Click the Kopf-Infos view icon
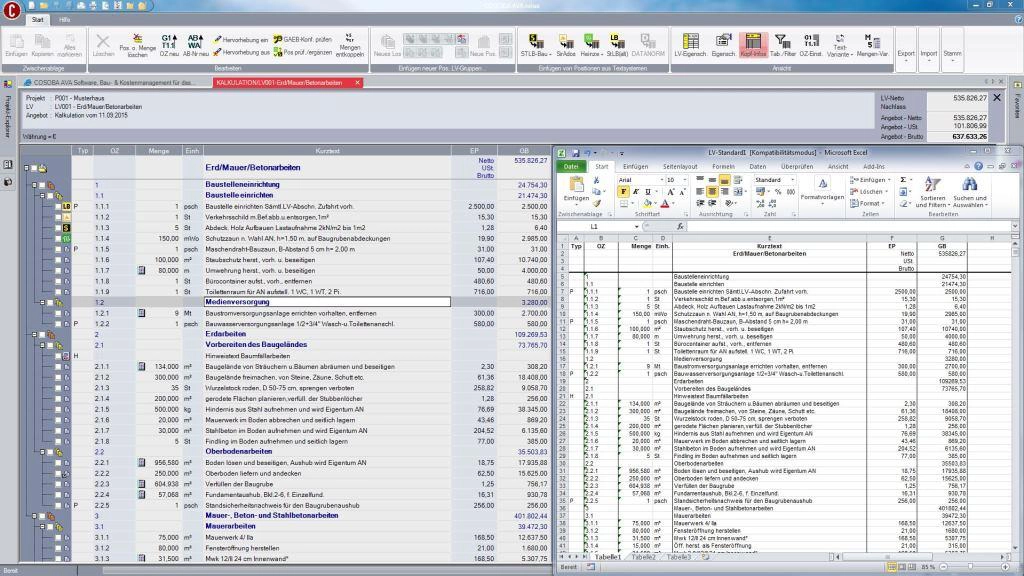 752,44
